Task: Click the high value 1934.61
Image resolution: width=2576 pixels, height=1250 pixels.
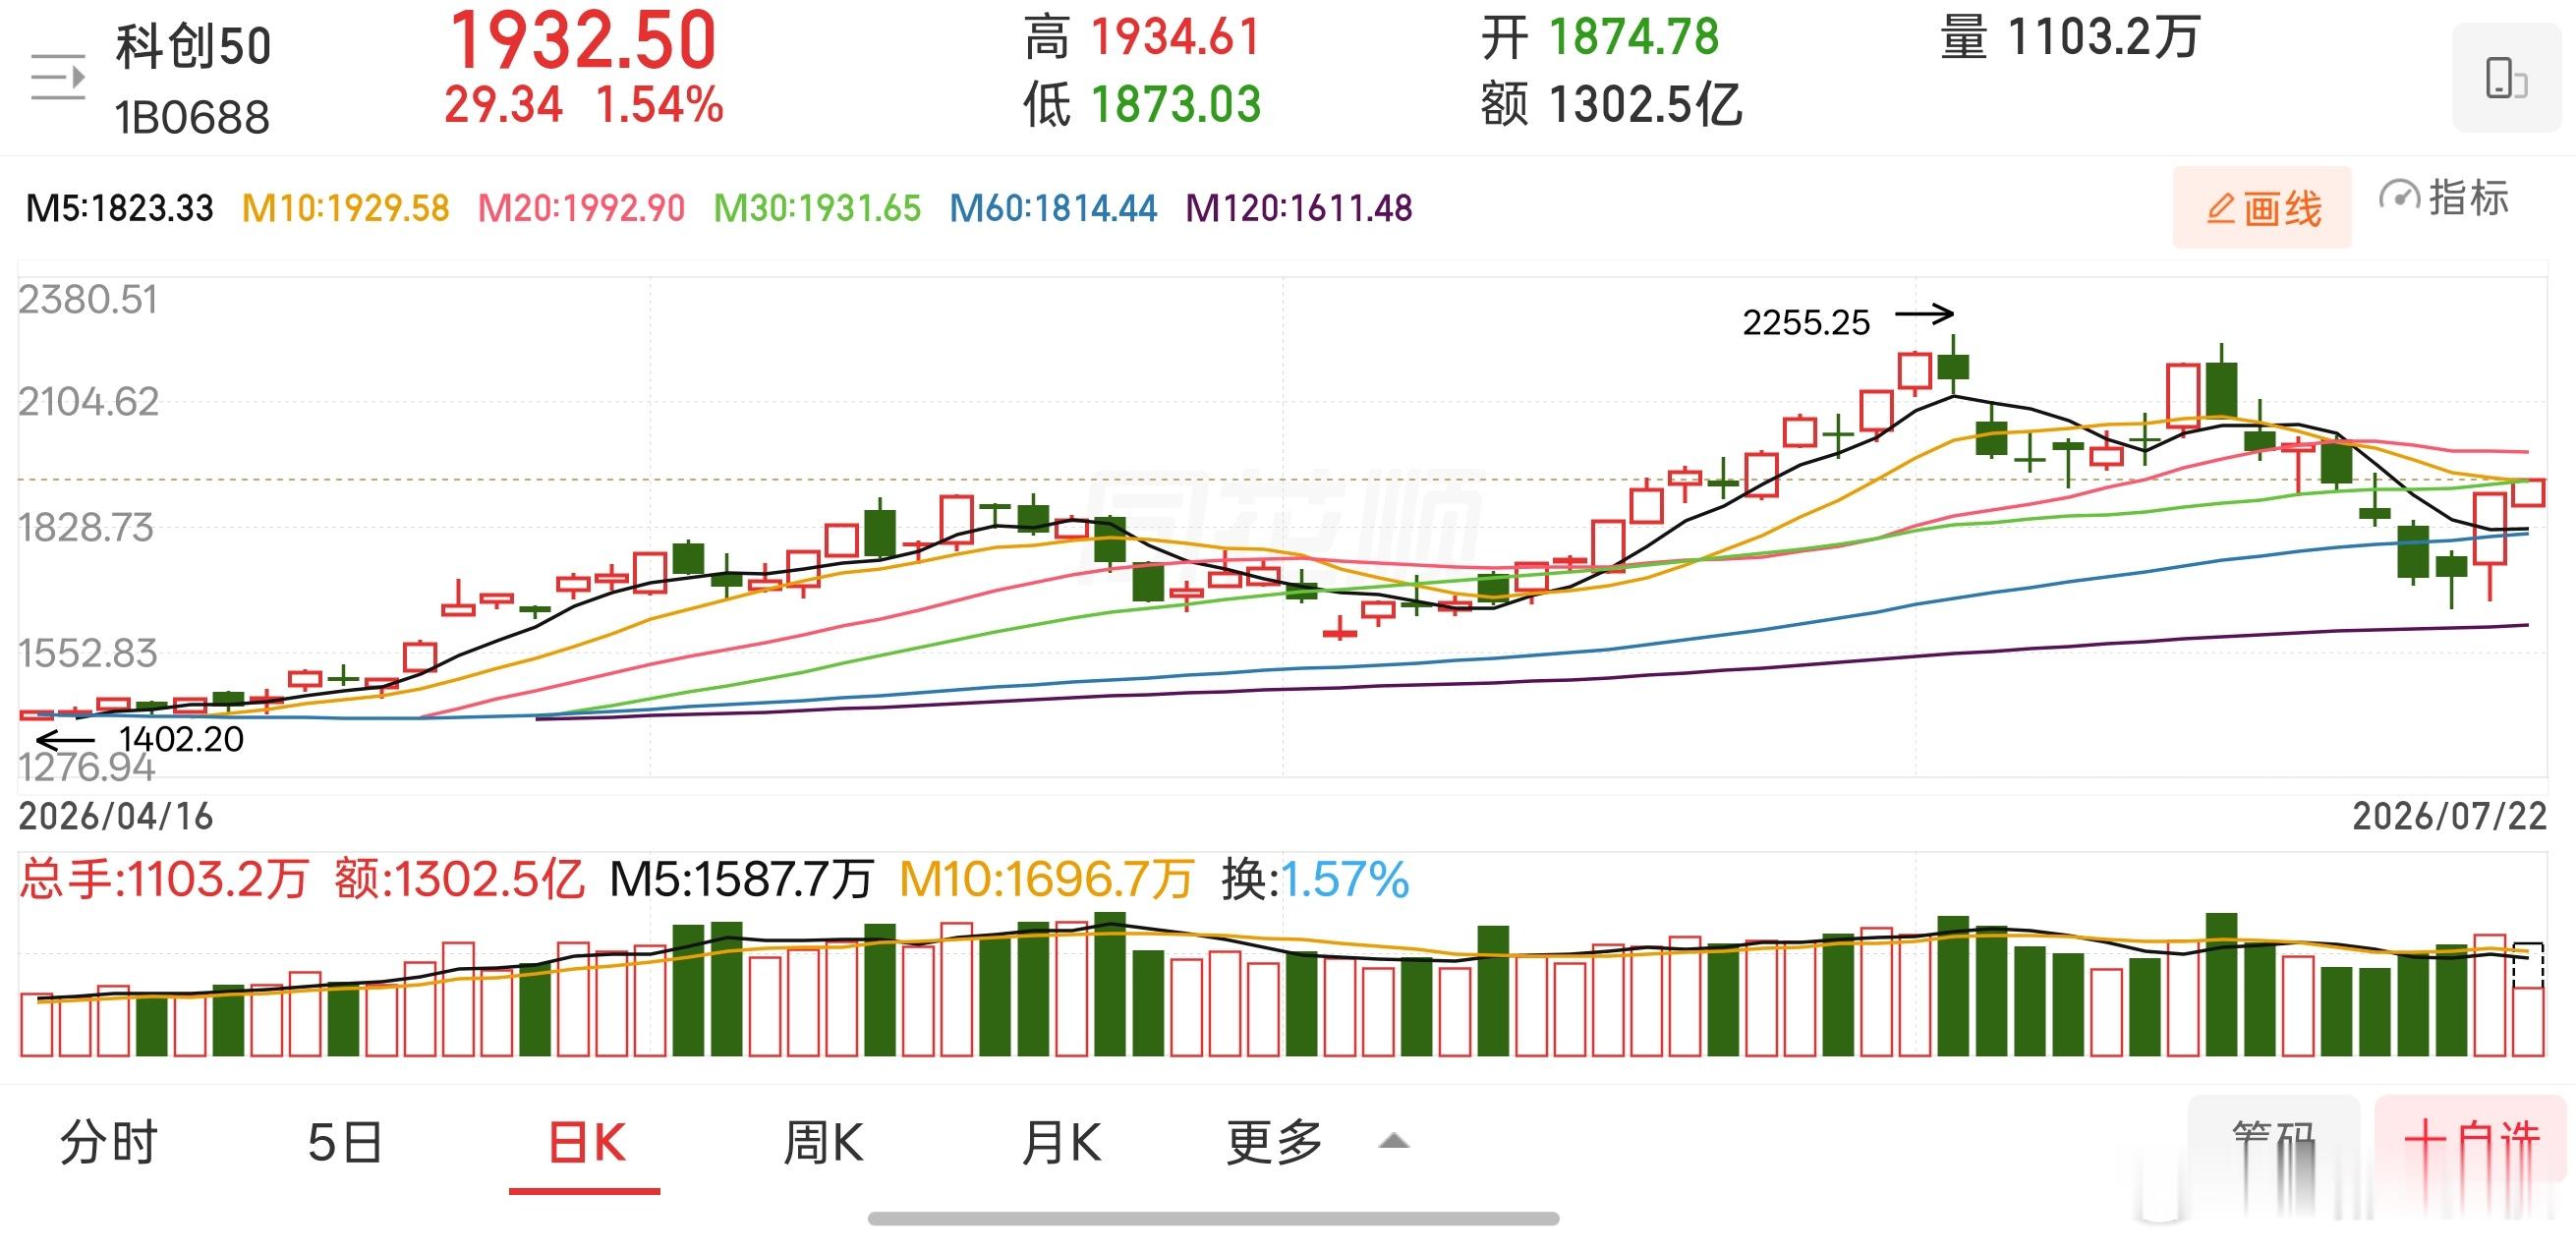Action: click(1175, 38)
